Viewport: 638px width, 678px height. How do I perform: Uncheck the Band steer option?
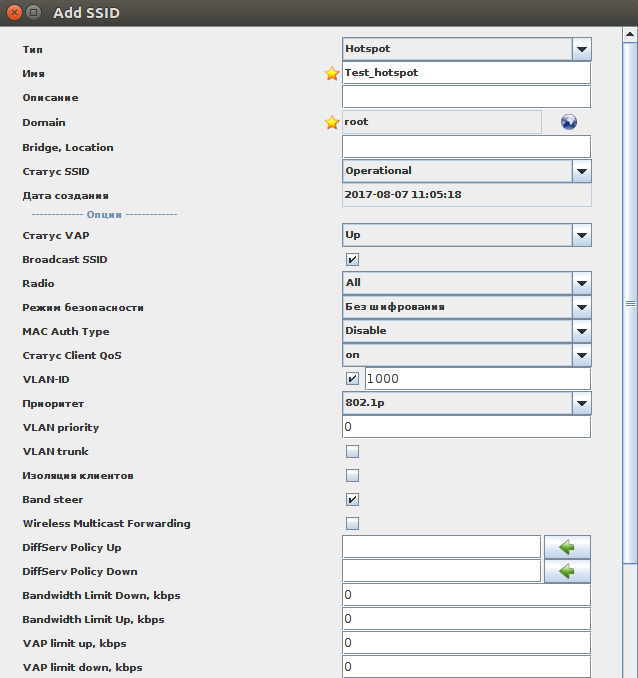pyautogui.click(x=352, y=500)
